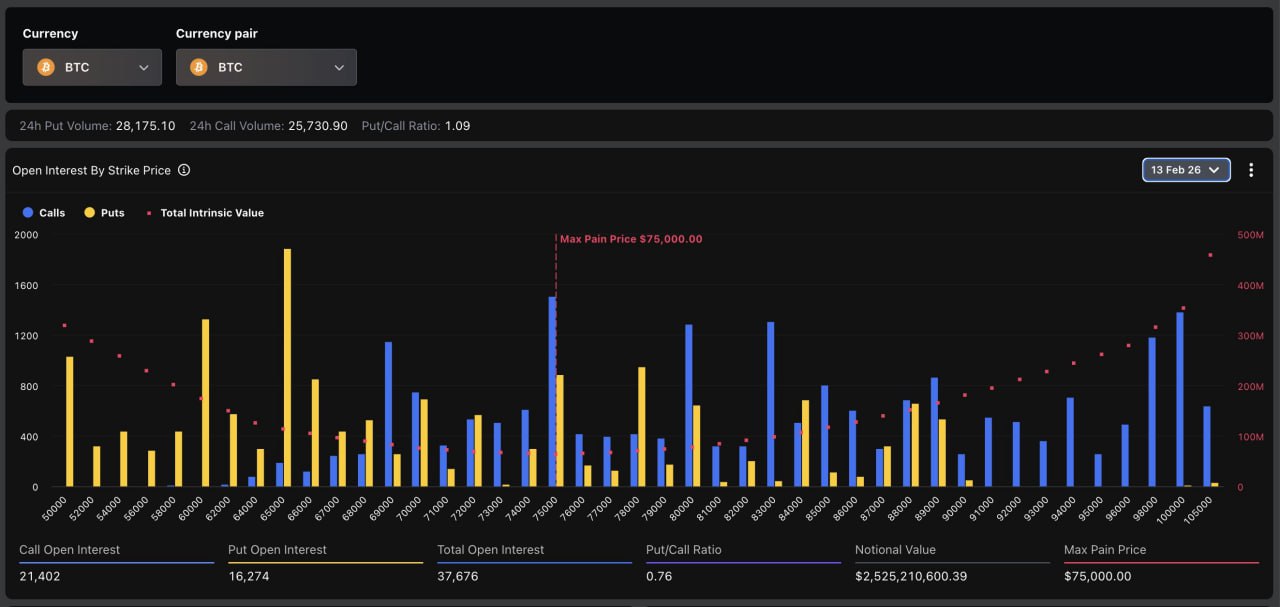This screenshot has height=607, width=1280.
Task: Toggle the Puts series in the legend
Action: pos(105,213)
